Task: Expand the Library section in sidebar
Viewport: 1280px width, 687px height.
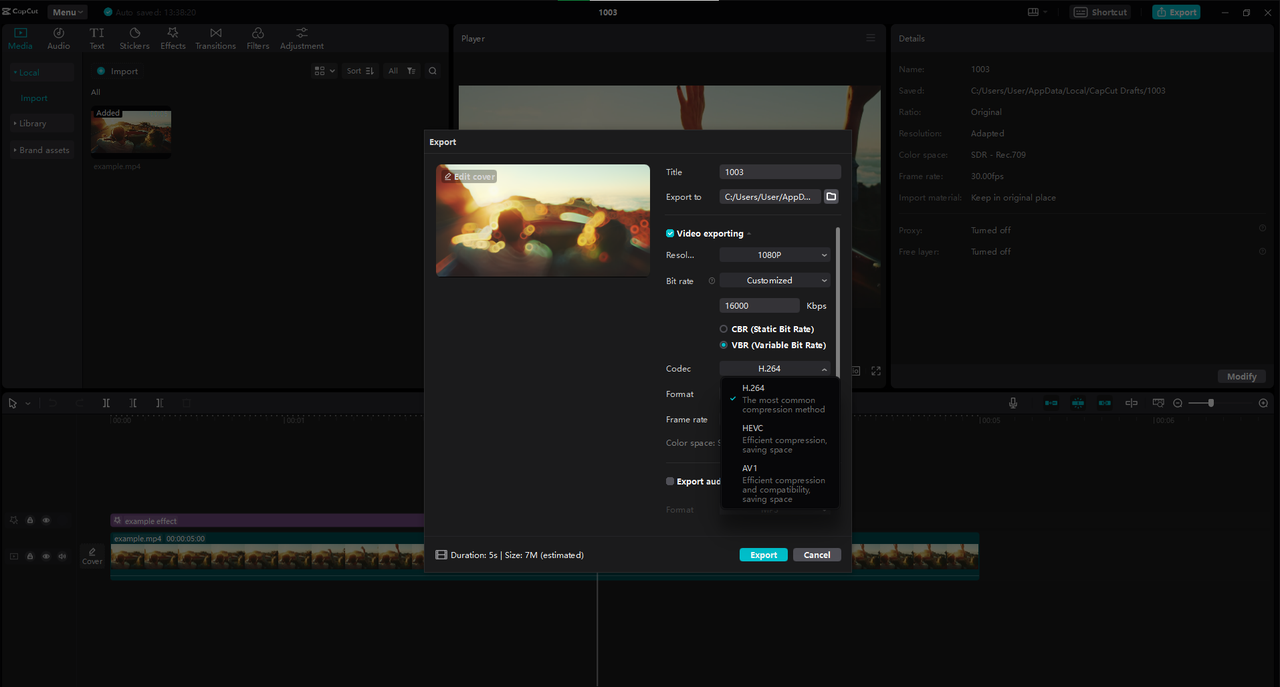Action: (x=41, y=124)
